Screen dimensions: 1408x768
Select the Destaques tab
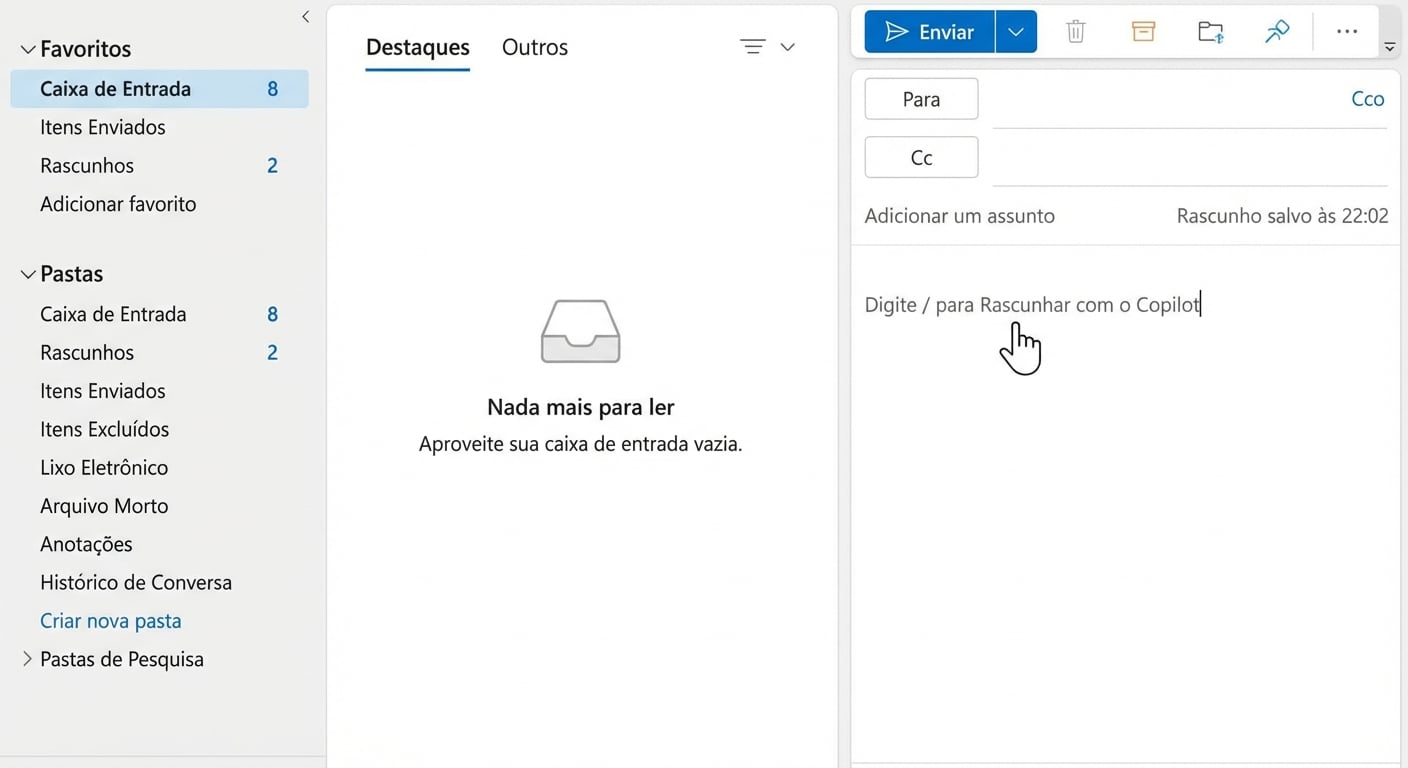(x=417, y=47)
